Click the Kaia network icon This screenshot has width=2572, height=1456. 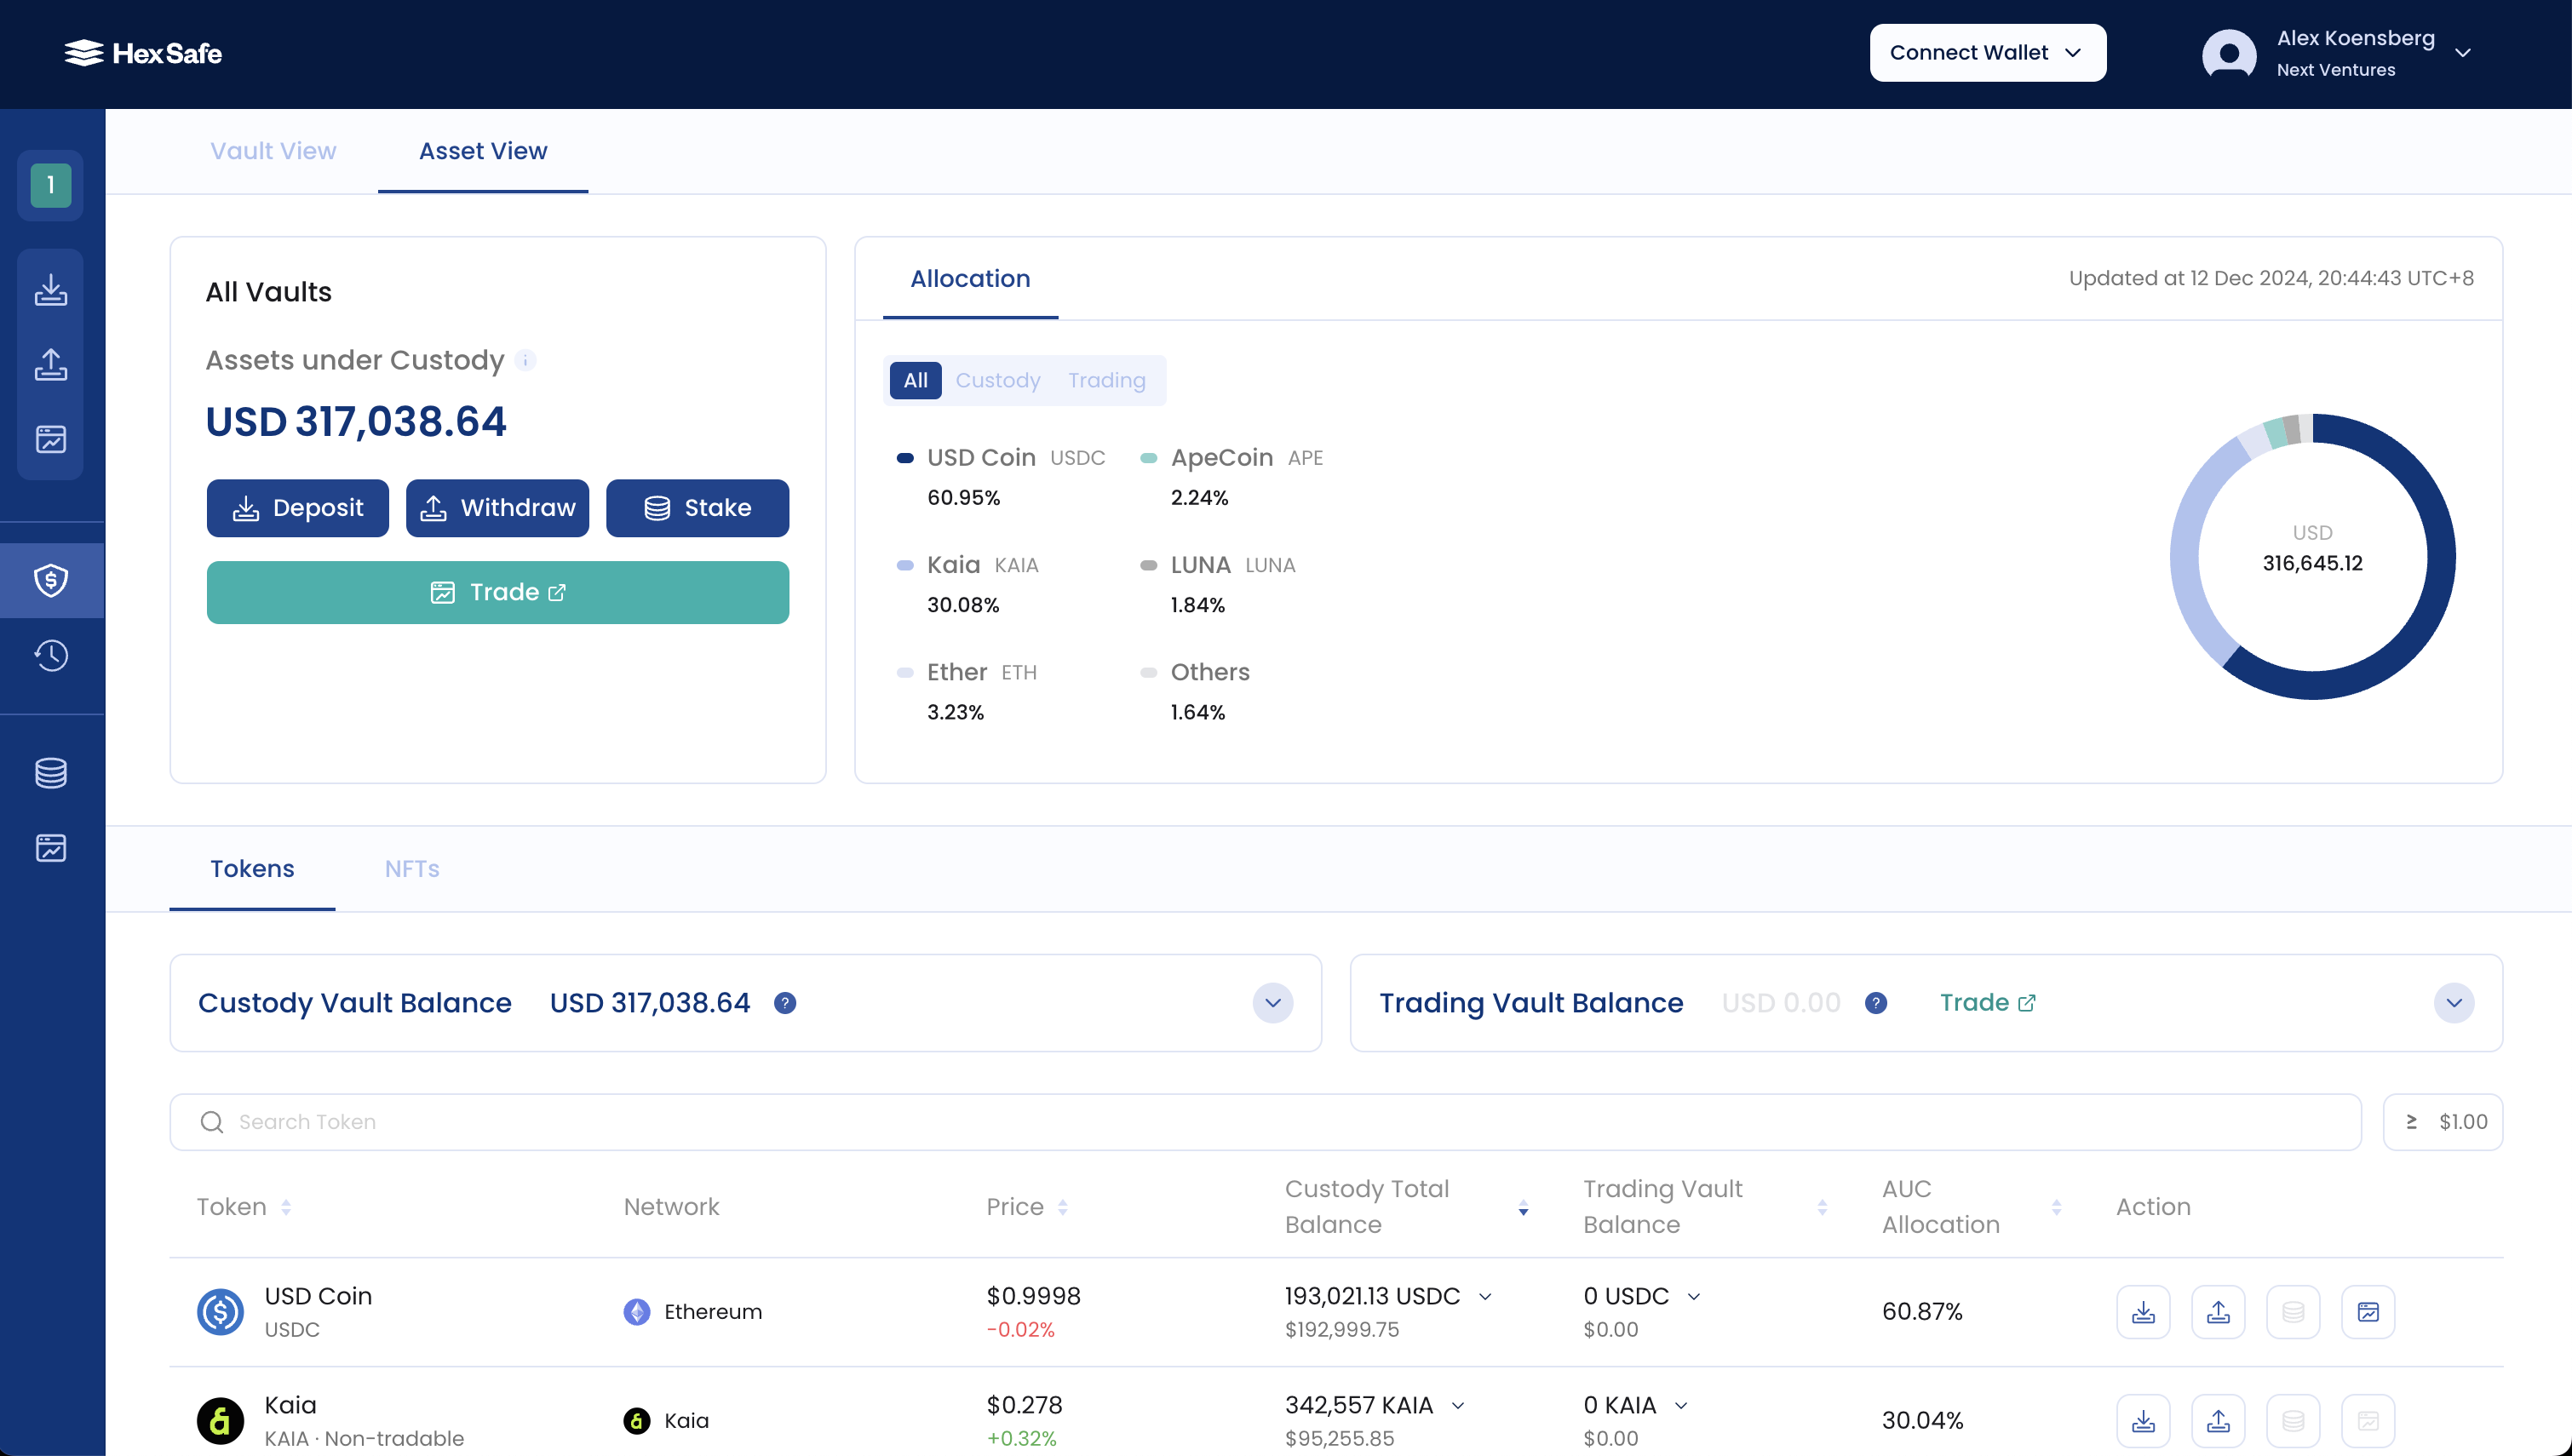click(637, 1421)
